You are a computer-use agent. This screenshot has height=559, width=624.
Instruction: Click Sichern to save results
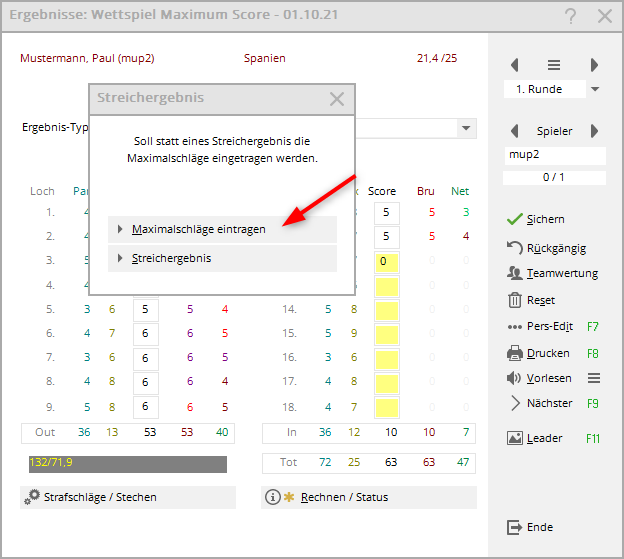pyautogui.click(x=536, y=219)
